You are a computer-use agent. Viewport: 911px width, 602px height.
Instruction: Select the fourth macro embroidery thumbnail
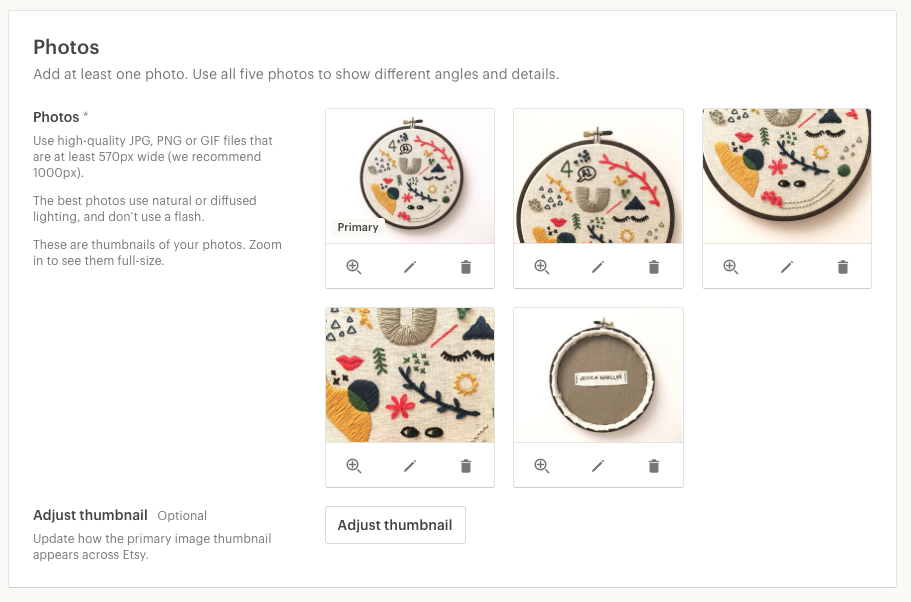point(410,375)
